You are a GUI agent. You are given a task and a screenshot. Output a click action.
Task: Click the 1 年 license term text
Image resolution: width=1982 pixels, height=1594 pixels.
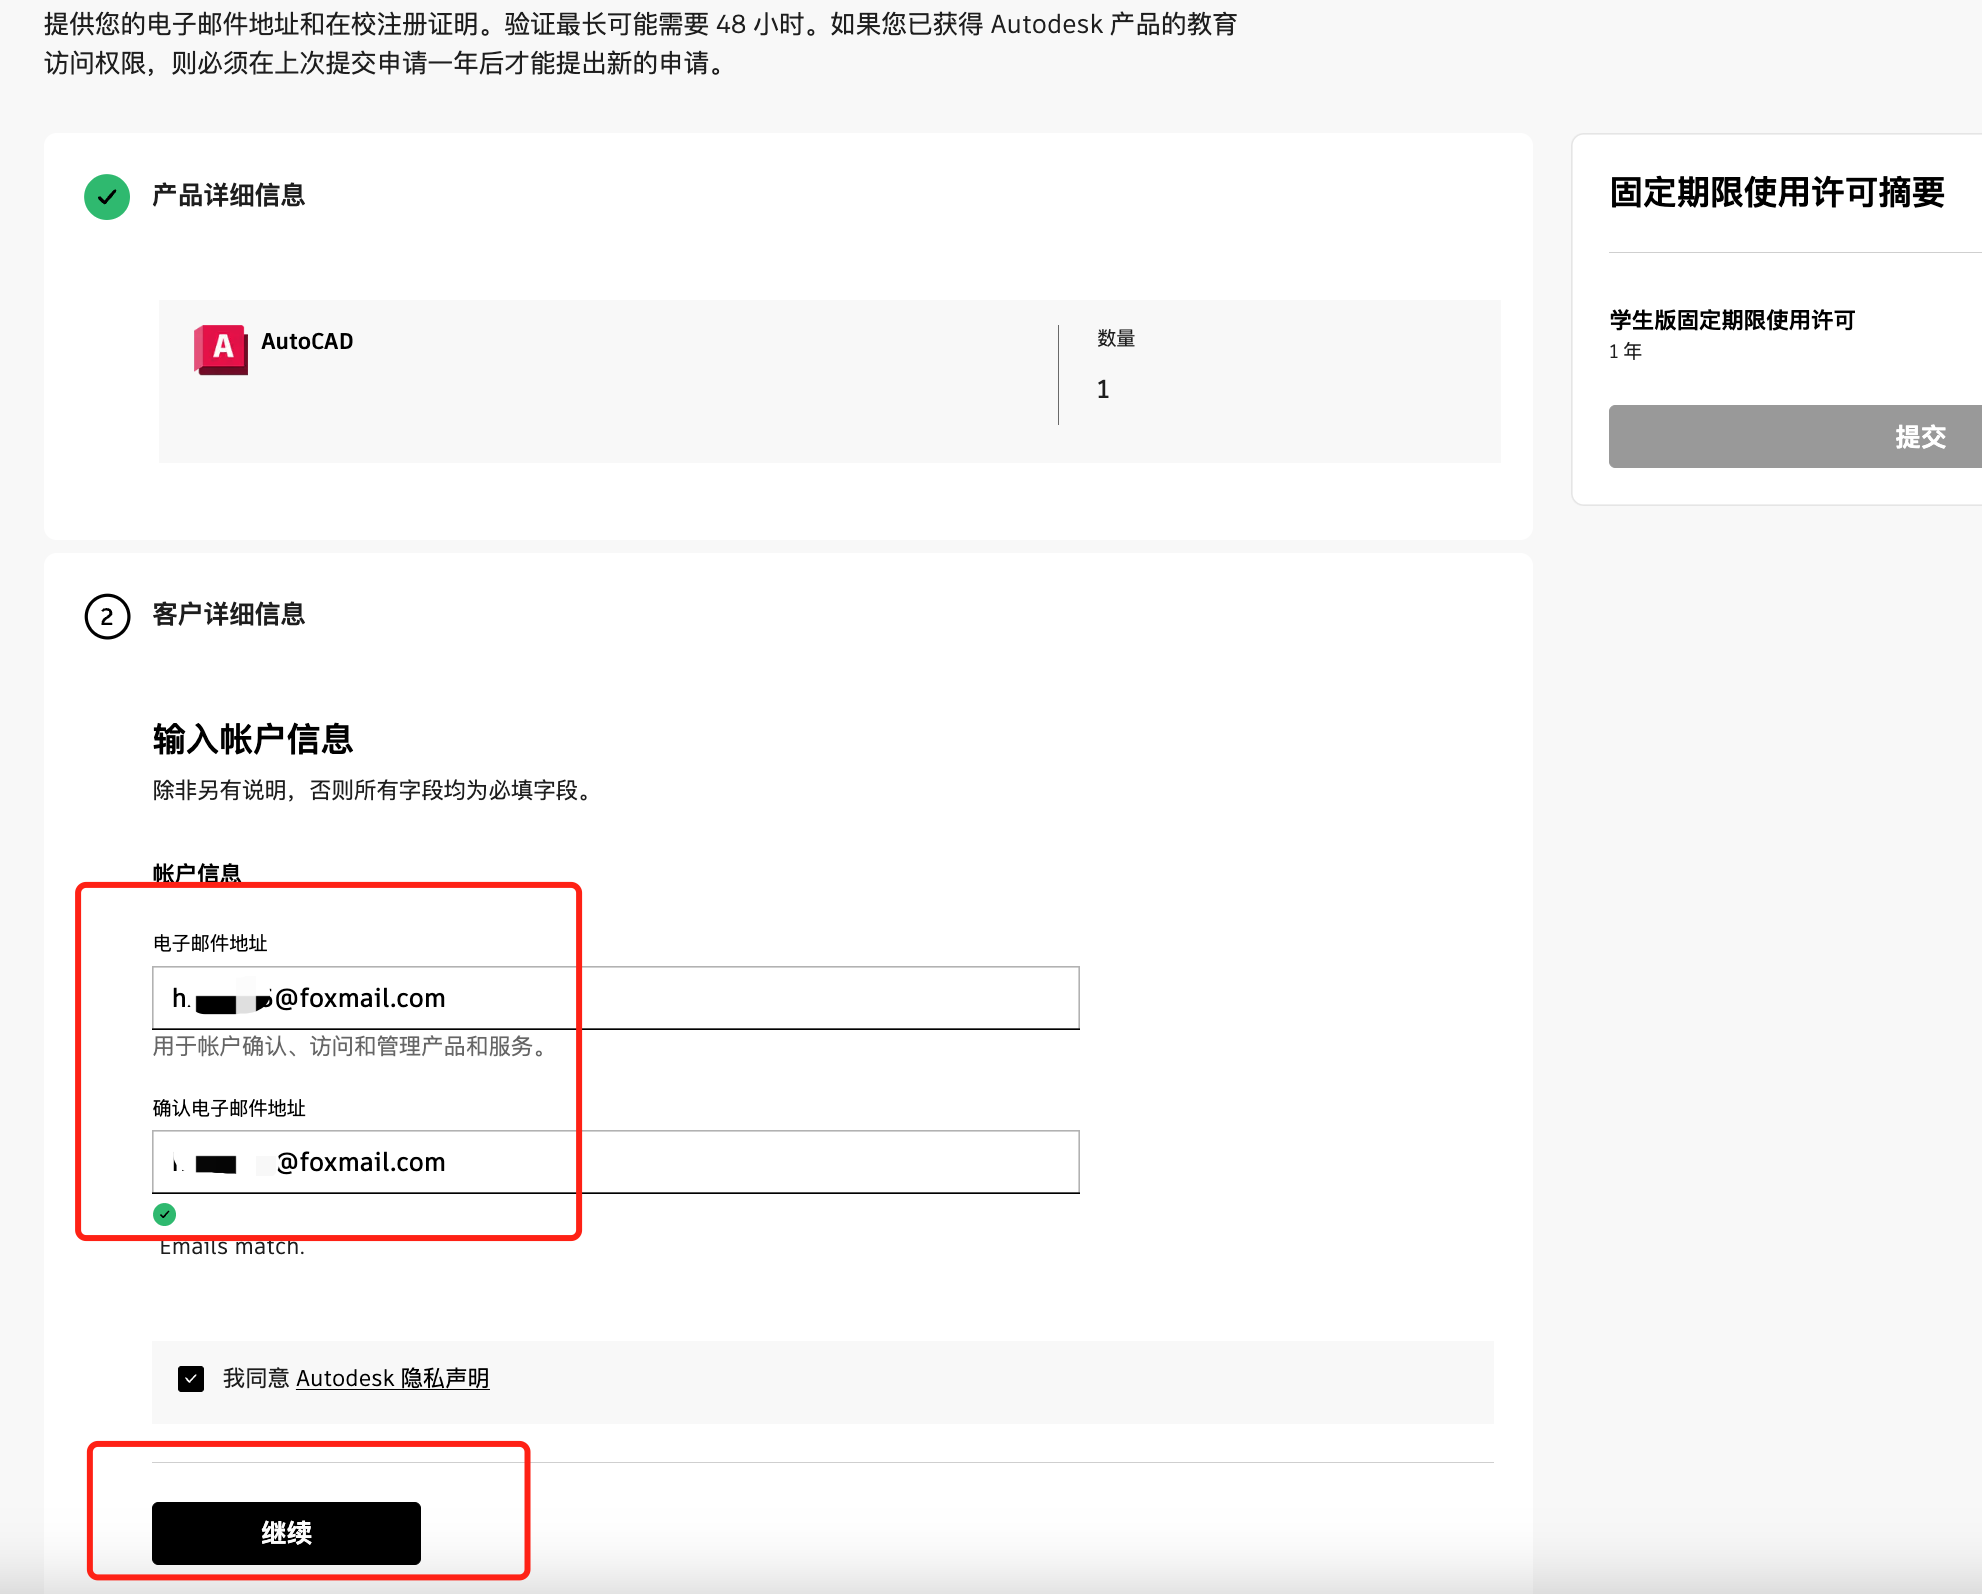click(x=1625, y=351)
